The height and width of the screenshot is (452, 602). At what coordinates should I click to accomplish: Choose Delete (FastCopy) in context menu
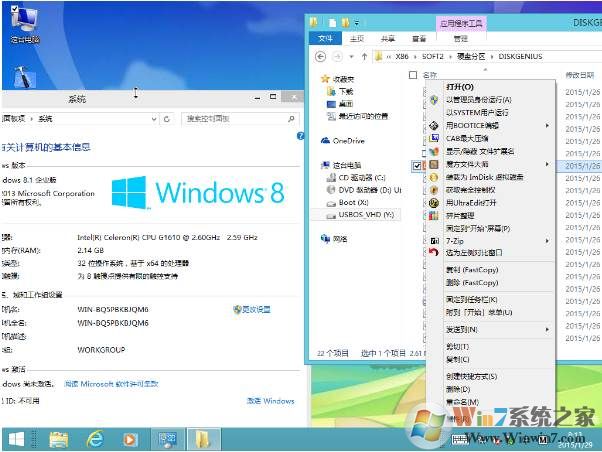pyautogui.click(x=472, y=283)
